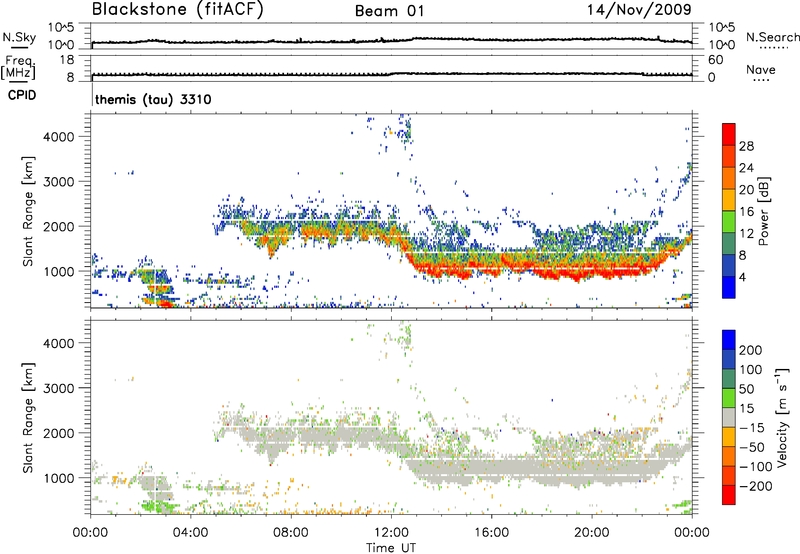Screen dimensions: 800x554
Task: Click the "08:00" time axis label
Action: click(x=291, y=533)
